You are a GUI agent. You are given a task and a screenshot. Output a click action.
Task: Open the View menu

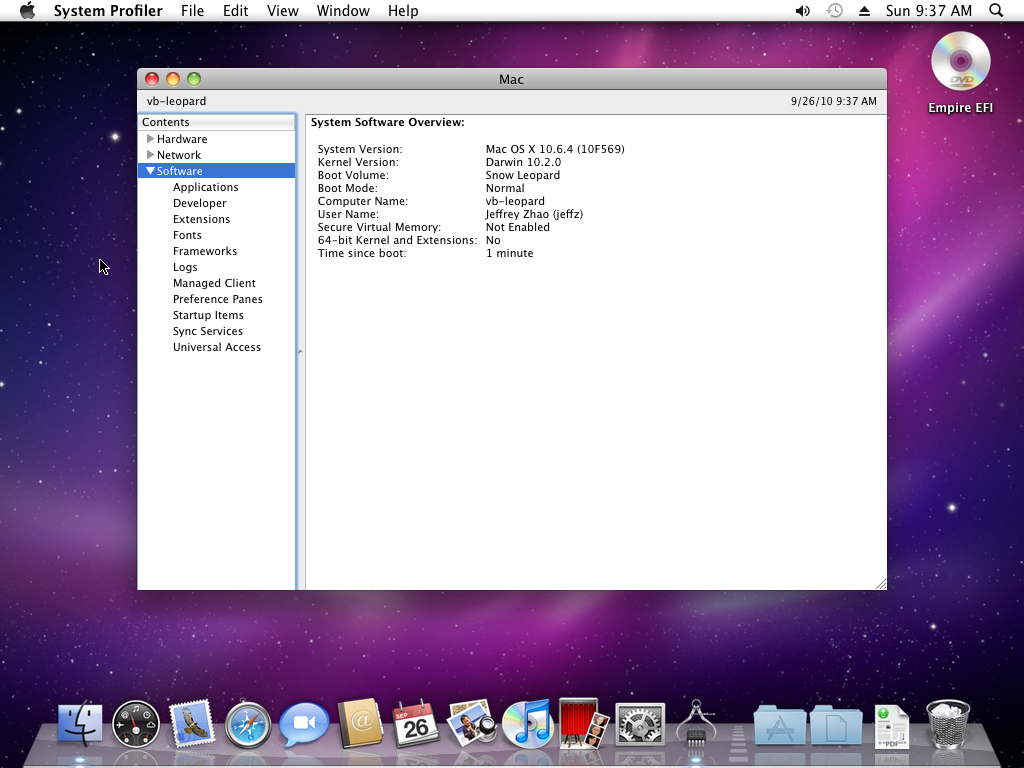tap(283, 10)
